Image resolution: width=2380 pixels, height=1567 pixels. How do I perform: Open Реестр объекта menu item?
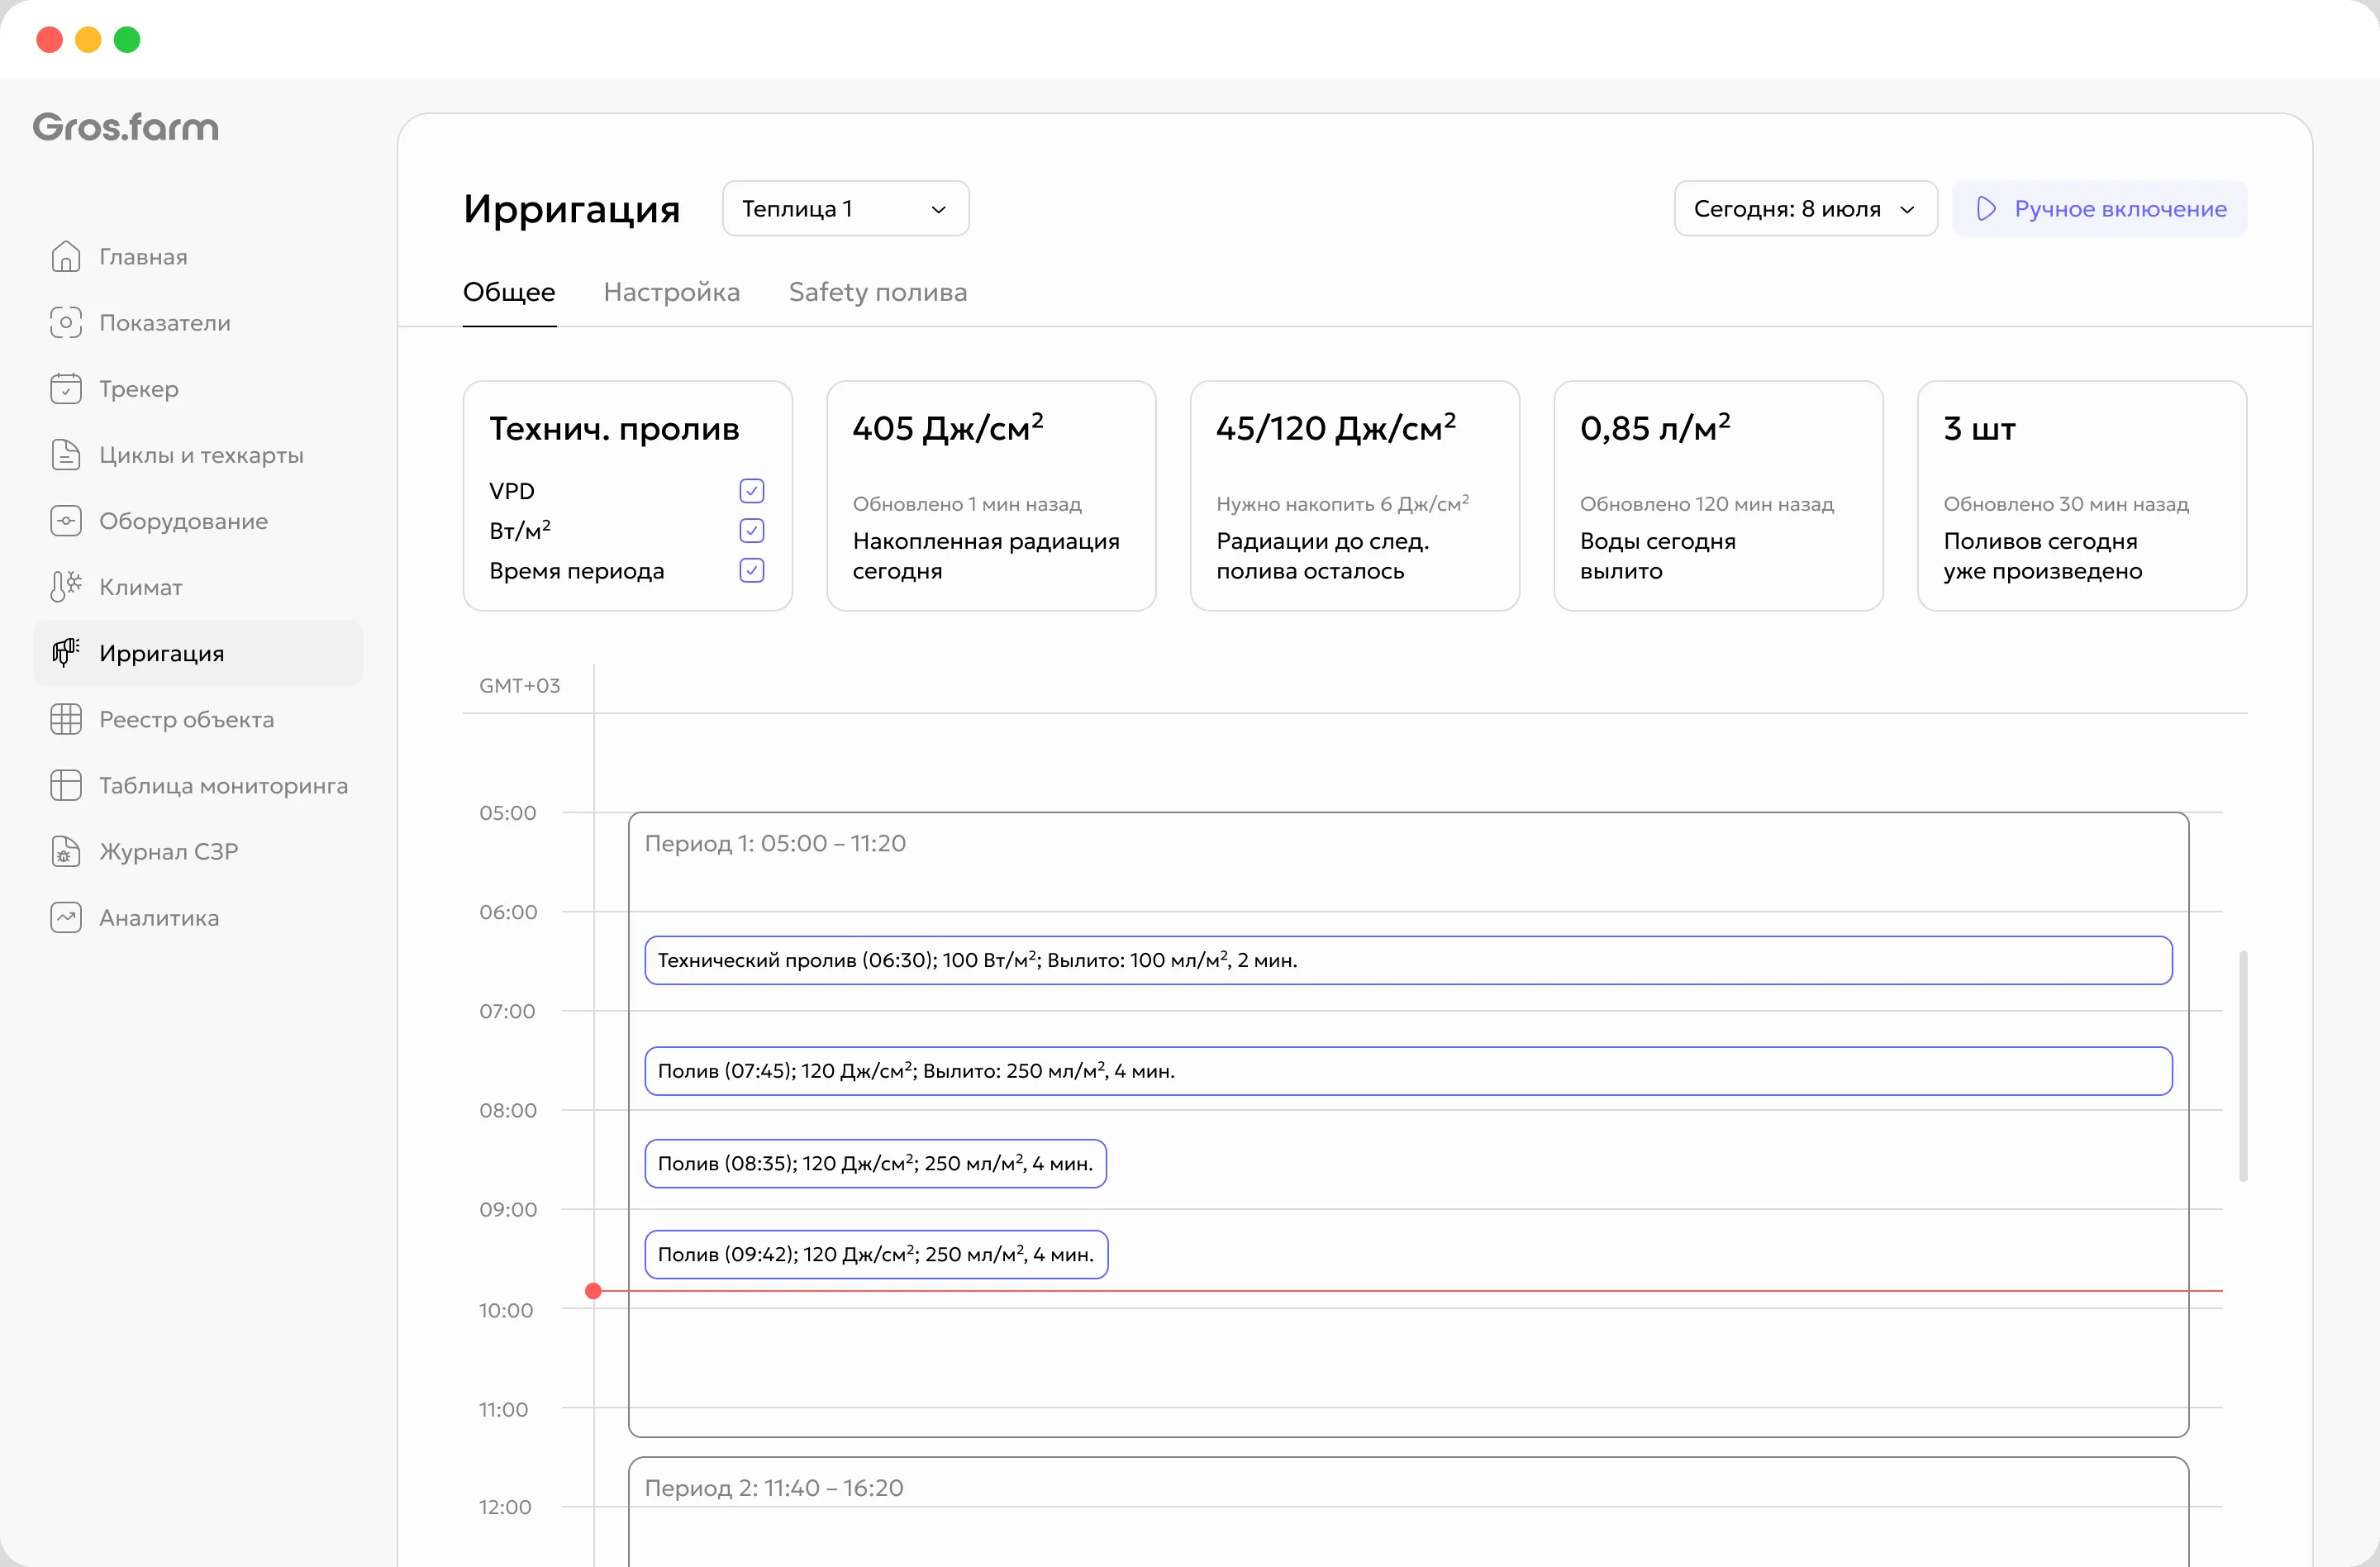pyautogui.click(x=198, y=719)
